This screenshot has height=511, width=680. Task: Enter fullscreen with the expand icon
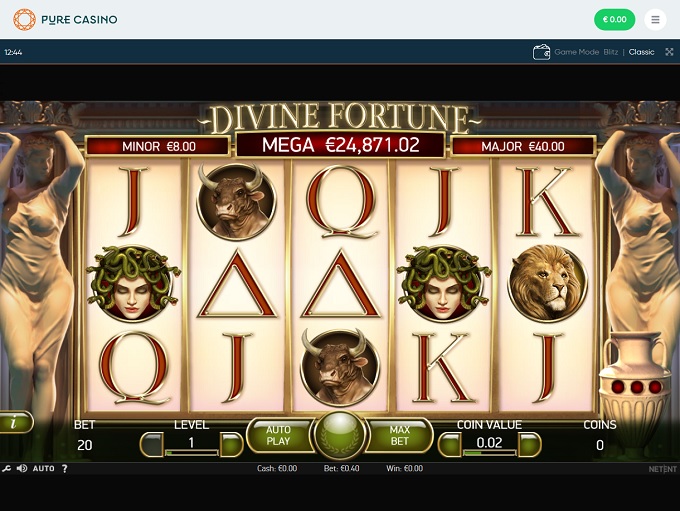pos(669,52)
